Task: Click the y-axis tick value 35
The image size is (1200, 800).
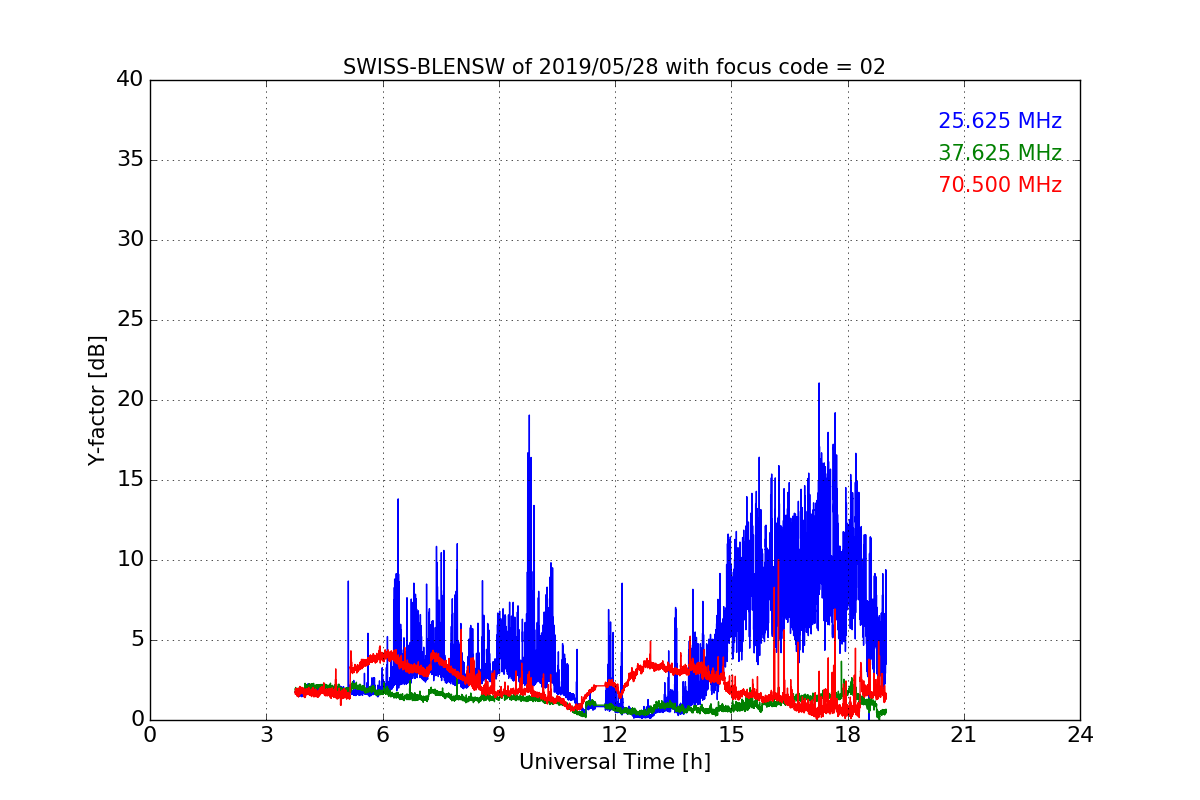Action: coord(129,160)
